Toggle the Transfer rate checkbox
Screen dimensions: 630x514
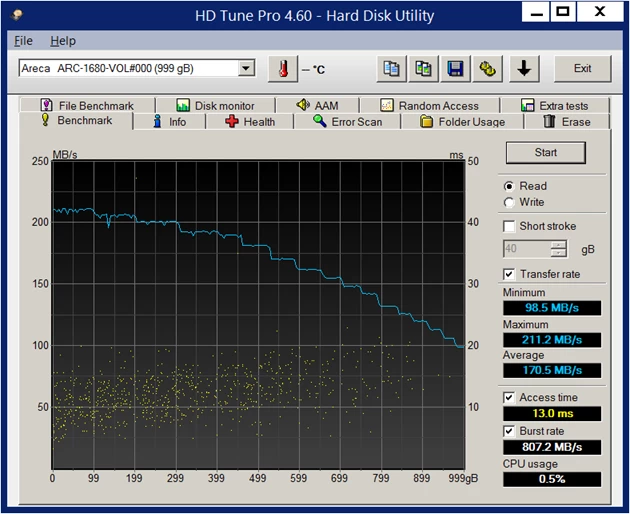(x=509, y=274)
